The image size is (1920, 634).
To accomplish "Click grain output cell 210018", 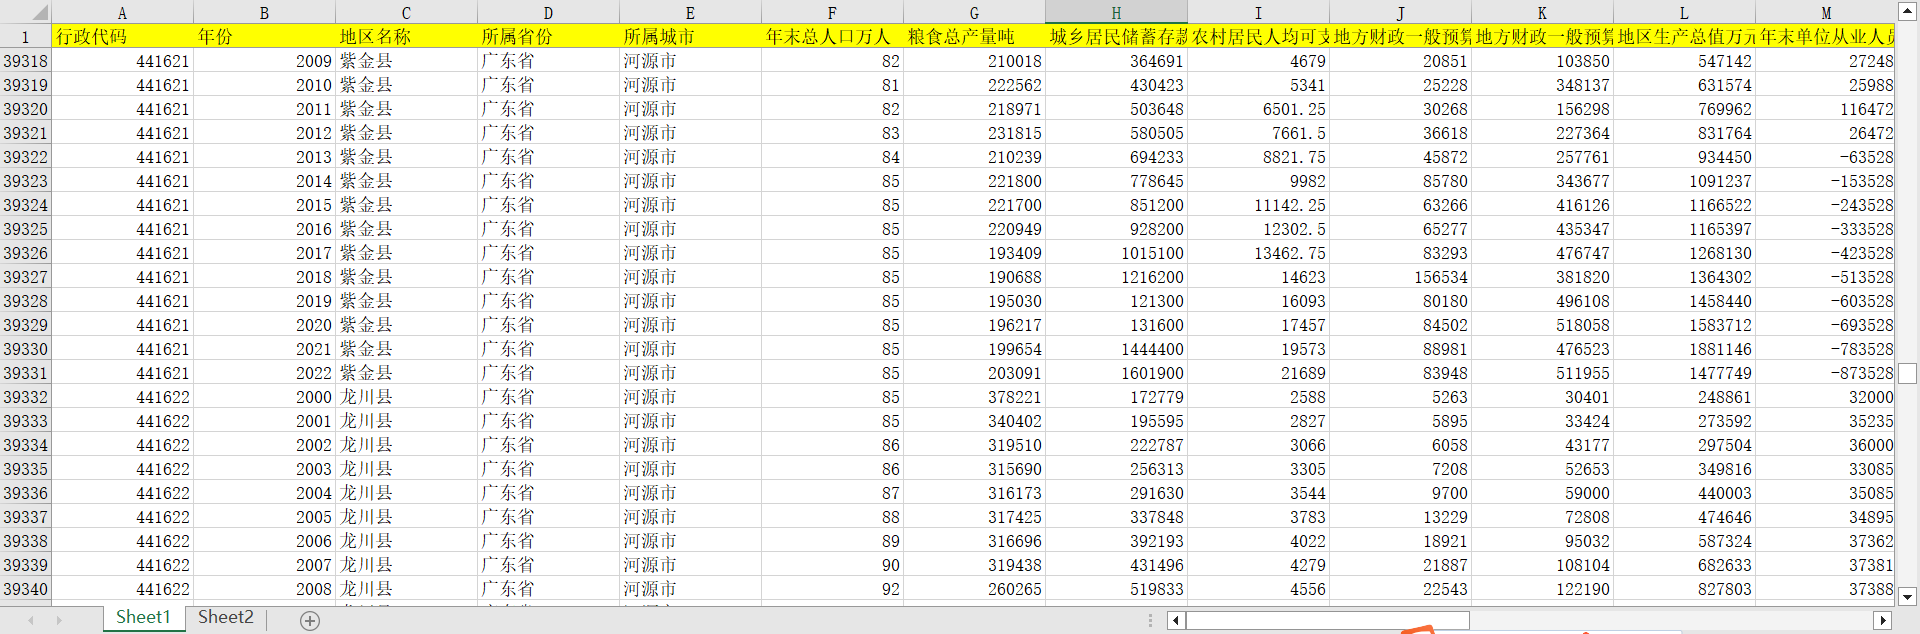I will coord(974,61).
